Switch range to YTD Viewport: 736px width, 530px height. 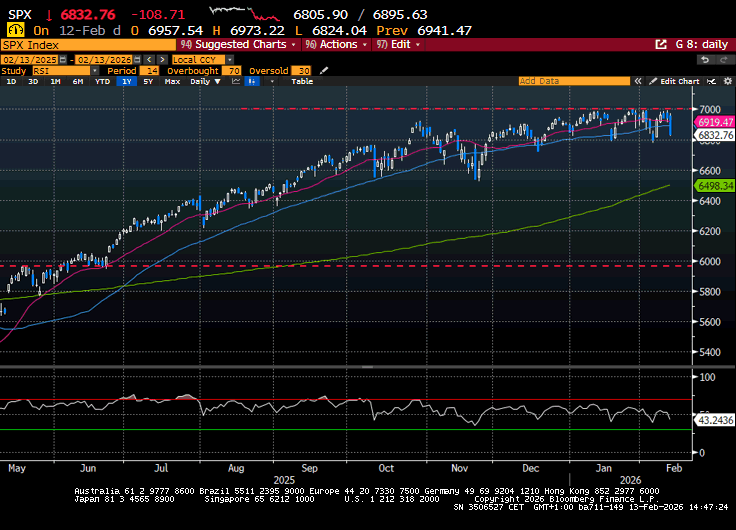click(x=102, y=81)
